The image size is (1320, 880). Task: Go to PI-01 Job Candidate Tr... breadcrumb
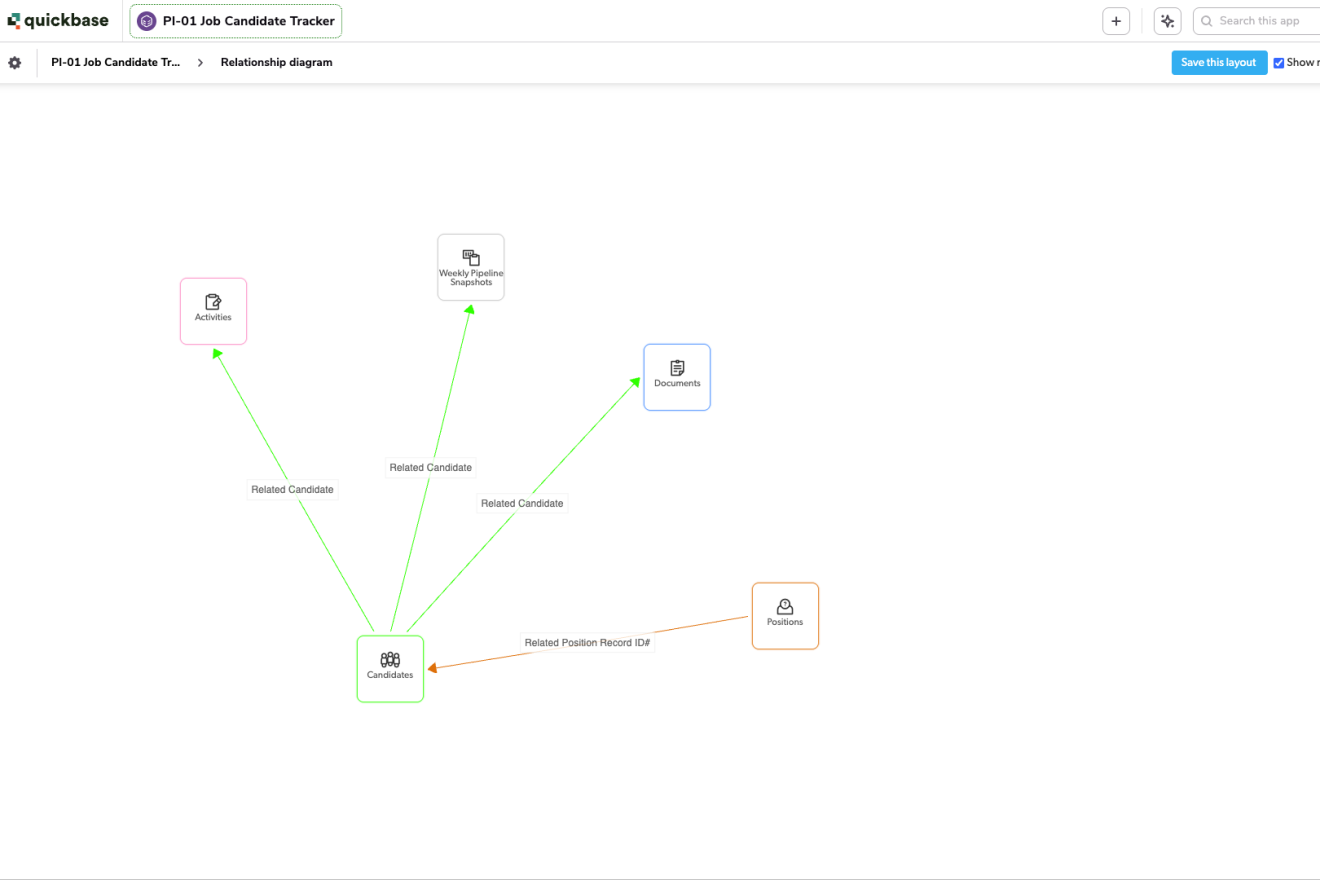(116, 62)
